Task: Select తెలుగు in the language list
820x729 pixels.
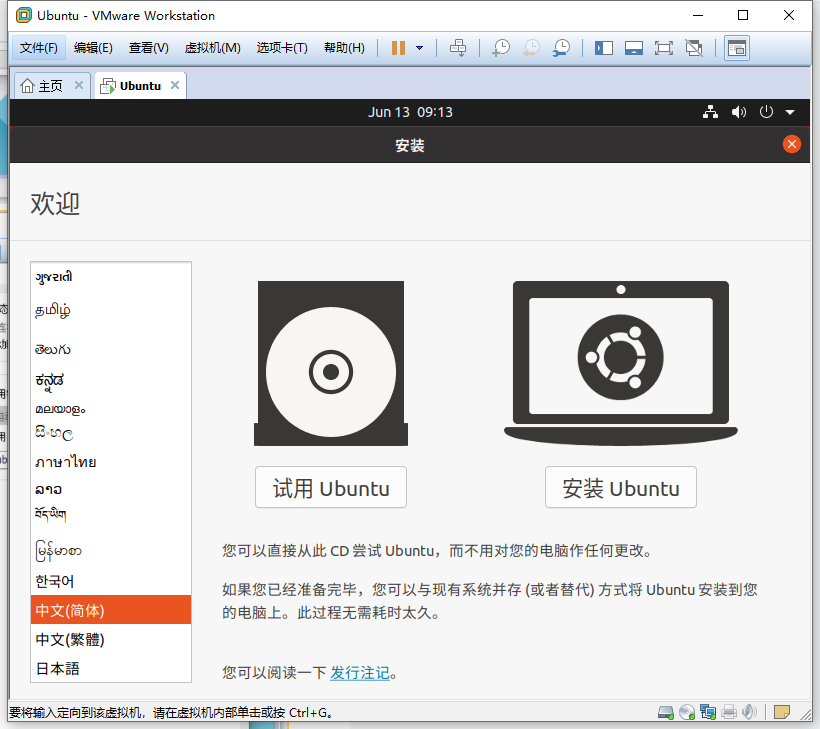Action: pos(111,349)
